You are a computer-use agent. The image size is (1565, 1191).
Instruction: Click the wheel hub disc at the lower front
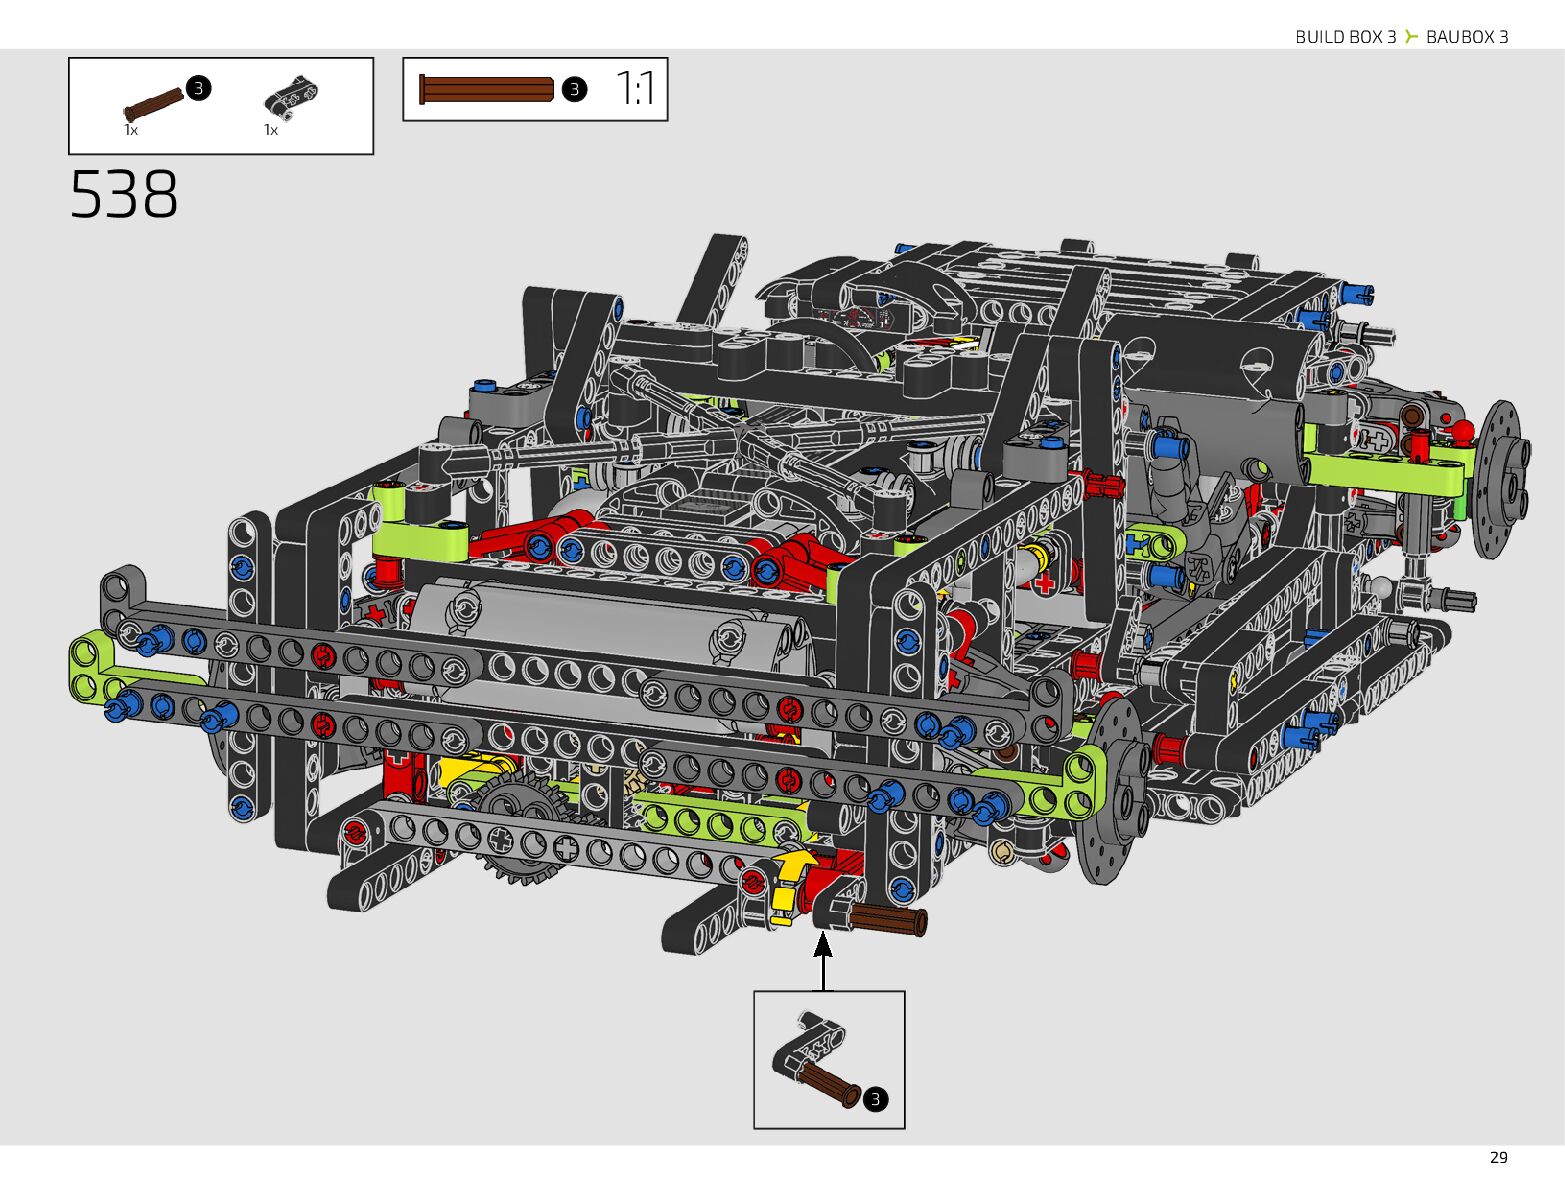tap(1115, 790)
